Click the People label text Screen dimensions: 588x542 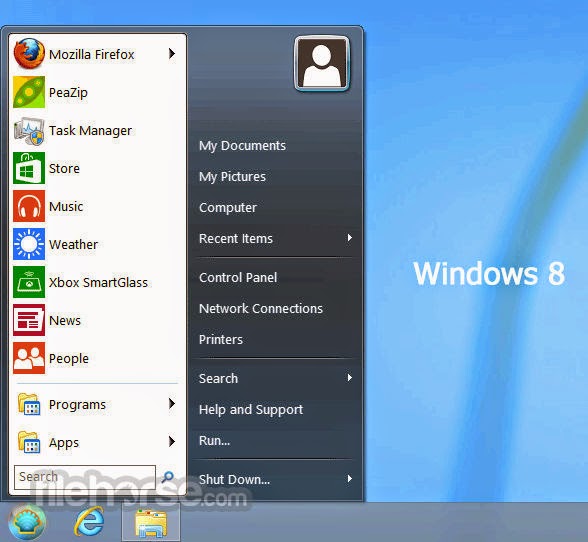[x=69, y=359]
